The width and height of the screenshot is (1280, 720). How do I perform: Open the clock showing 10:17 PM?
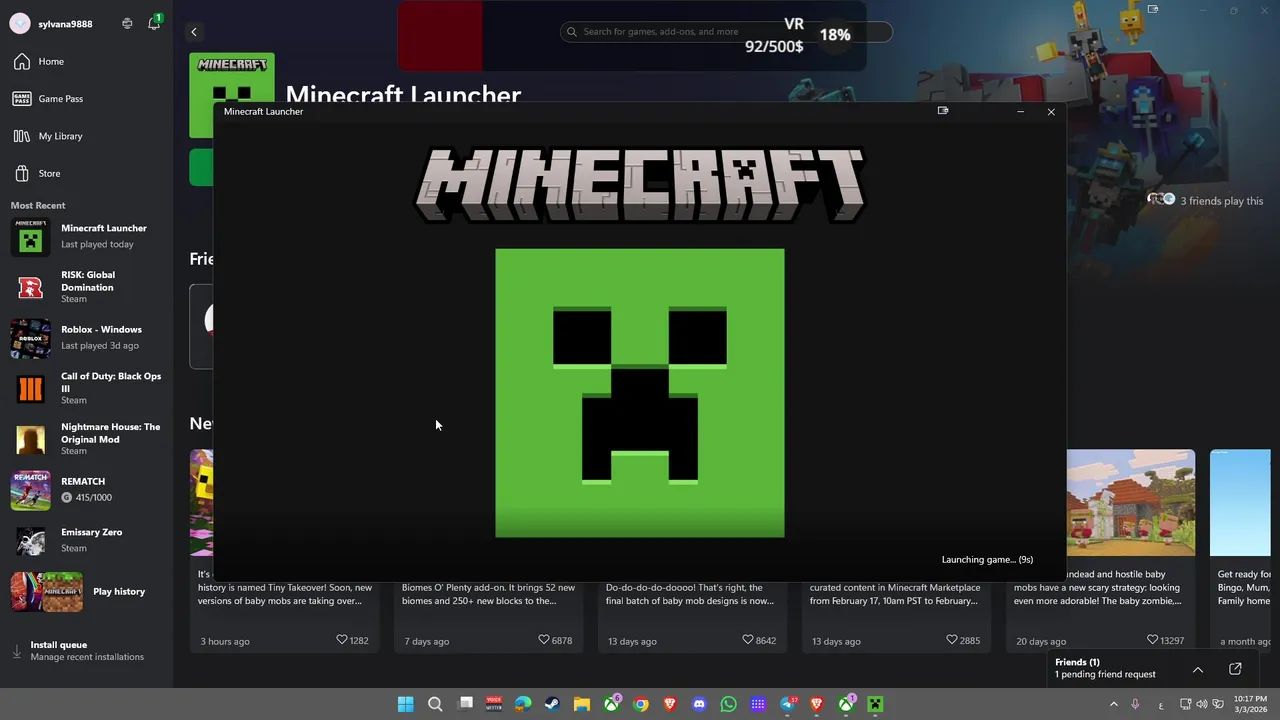1250,704
